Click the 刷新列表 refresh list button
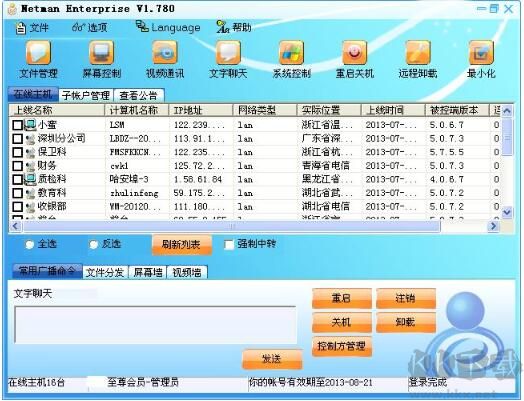Viewport: 524px width, 401px height. (181, 245)
